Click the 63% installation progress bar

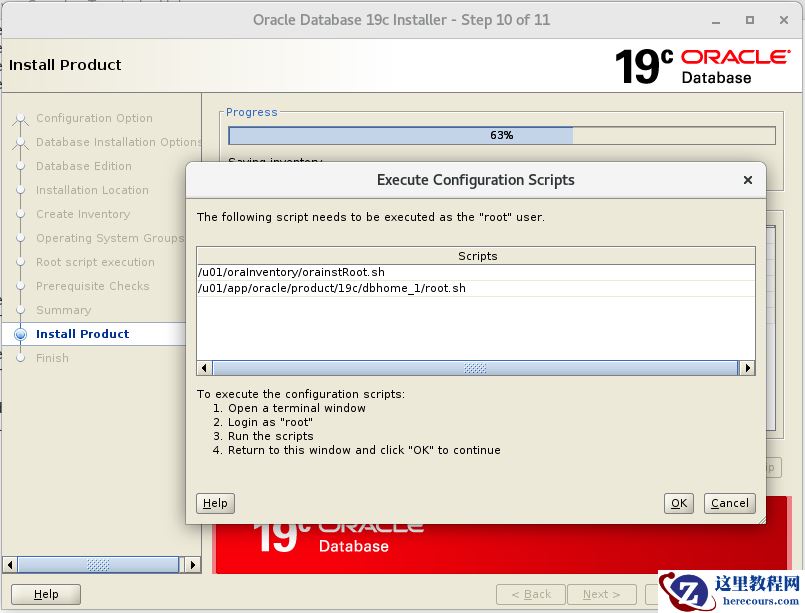[502, 136]
